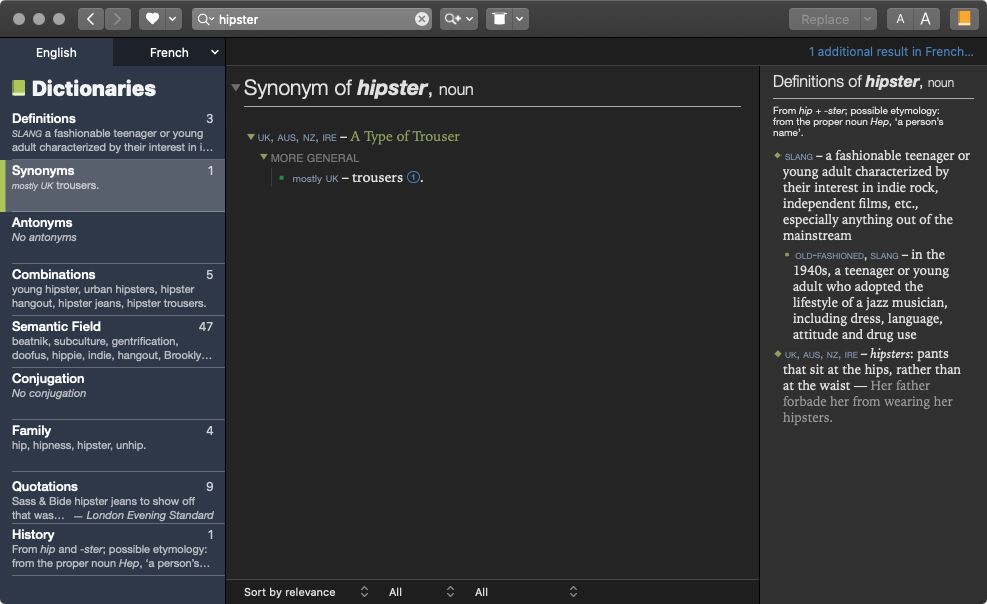Switch to the French tab

(x=169, y=52)
